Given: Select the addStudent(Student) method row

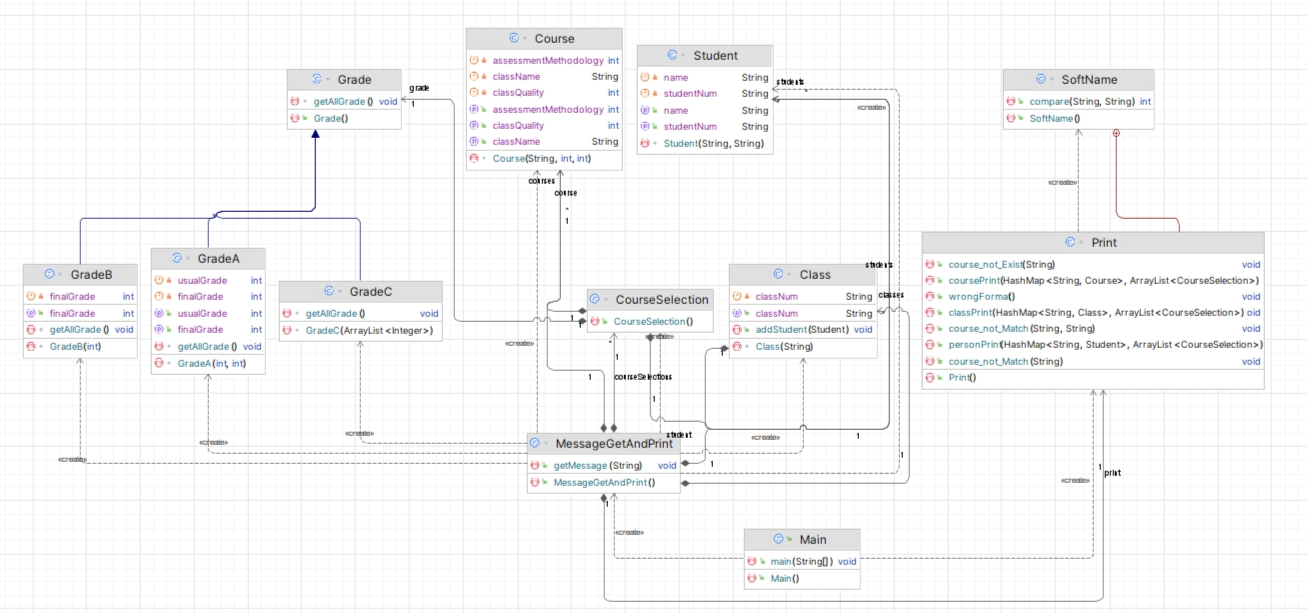Looking at the screenshot, I should pos(800,329).
